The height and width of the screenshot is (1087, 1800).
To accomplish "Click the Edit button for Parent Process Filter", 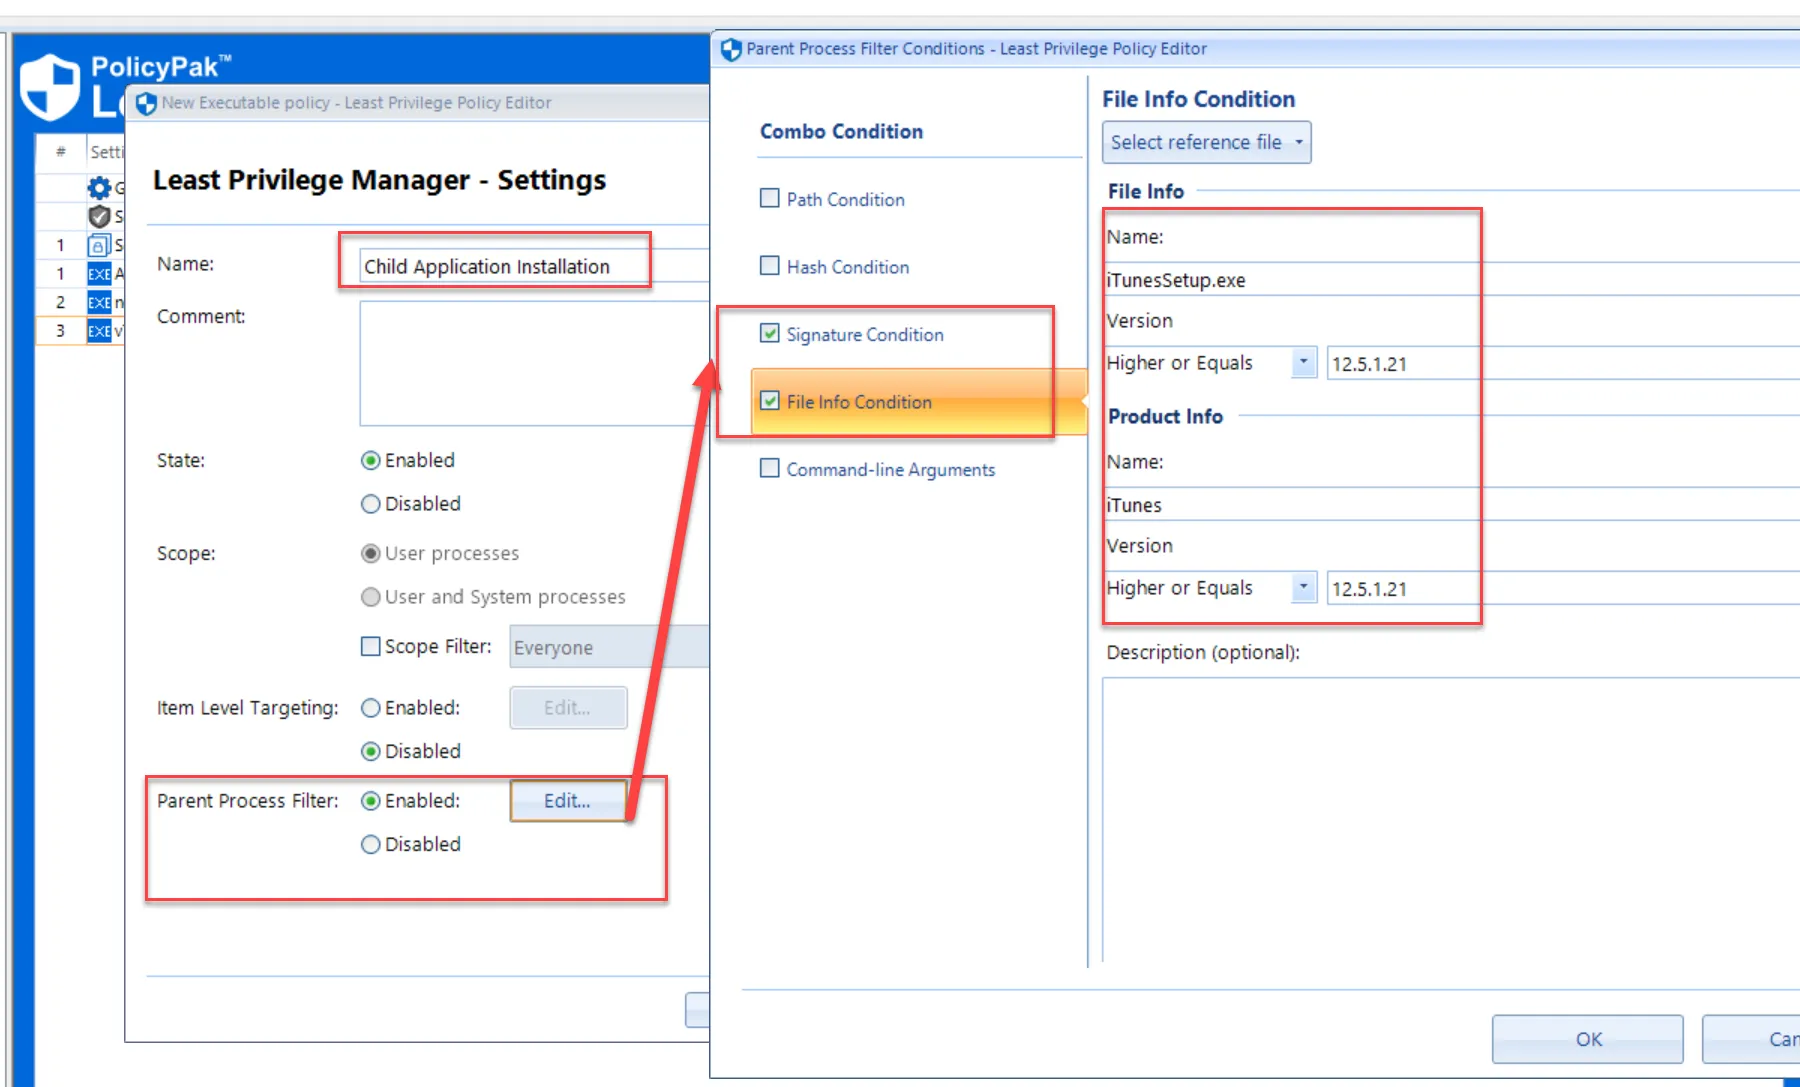I will pyautogui.click(x=567, y=800).
